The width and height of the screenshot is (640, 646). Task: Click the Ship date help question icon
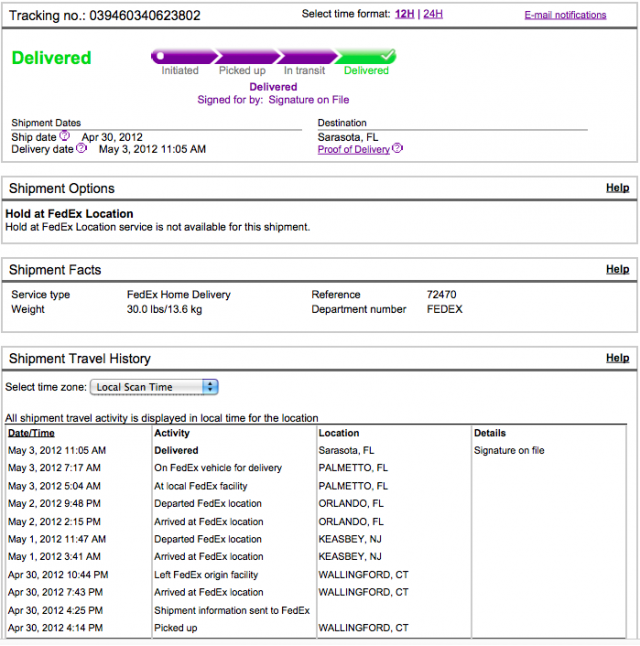coord(65,136)
